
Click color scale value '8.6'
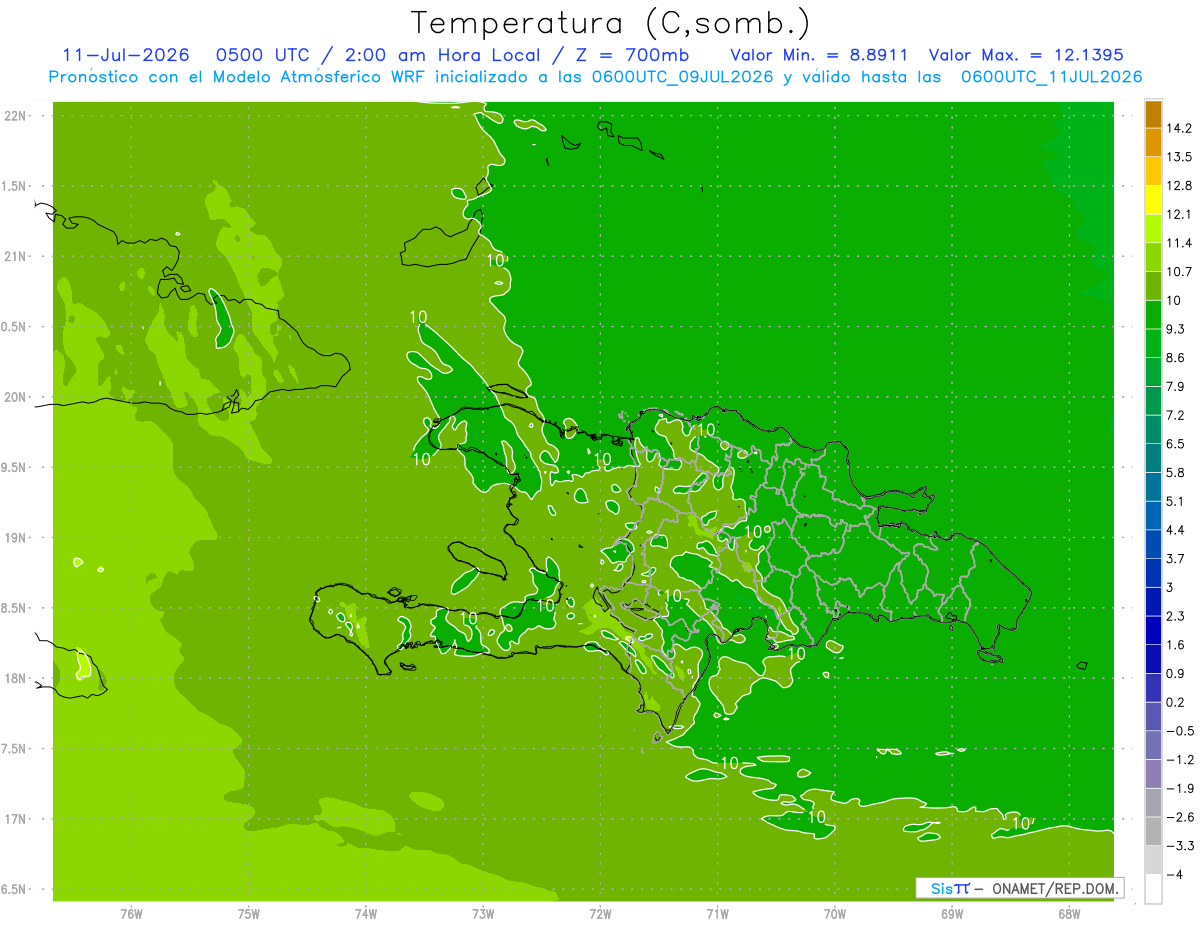(x=1175, y=358)
